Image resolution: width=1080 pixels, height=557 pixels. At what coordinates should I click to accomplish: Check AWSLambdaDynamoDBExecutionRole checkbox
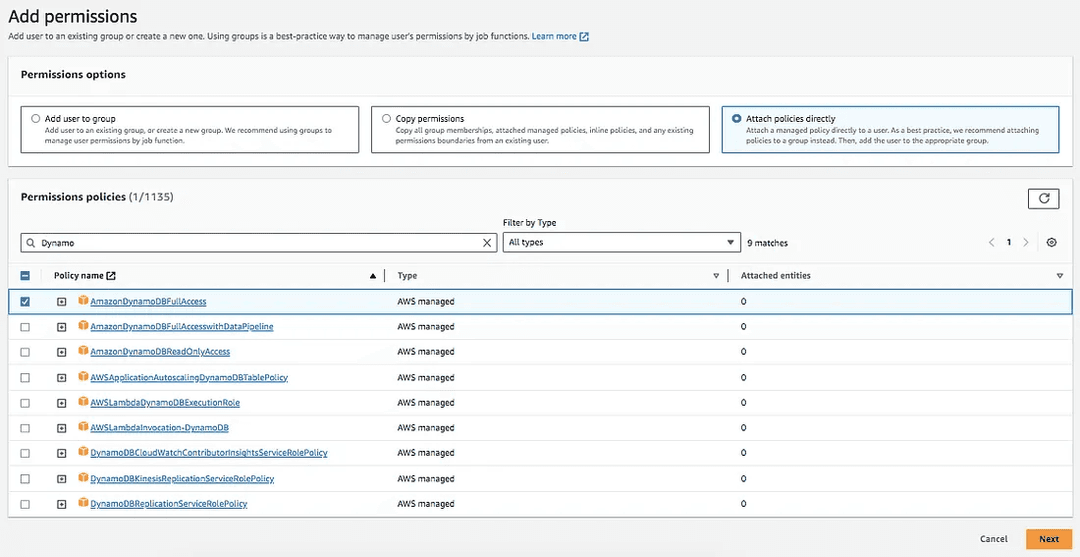coord(25,403)
